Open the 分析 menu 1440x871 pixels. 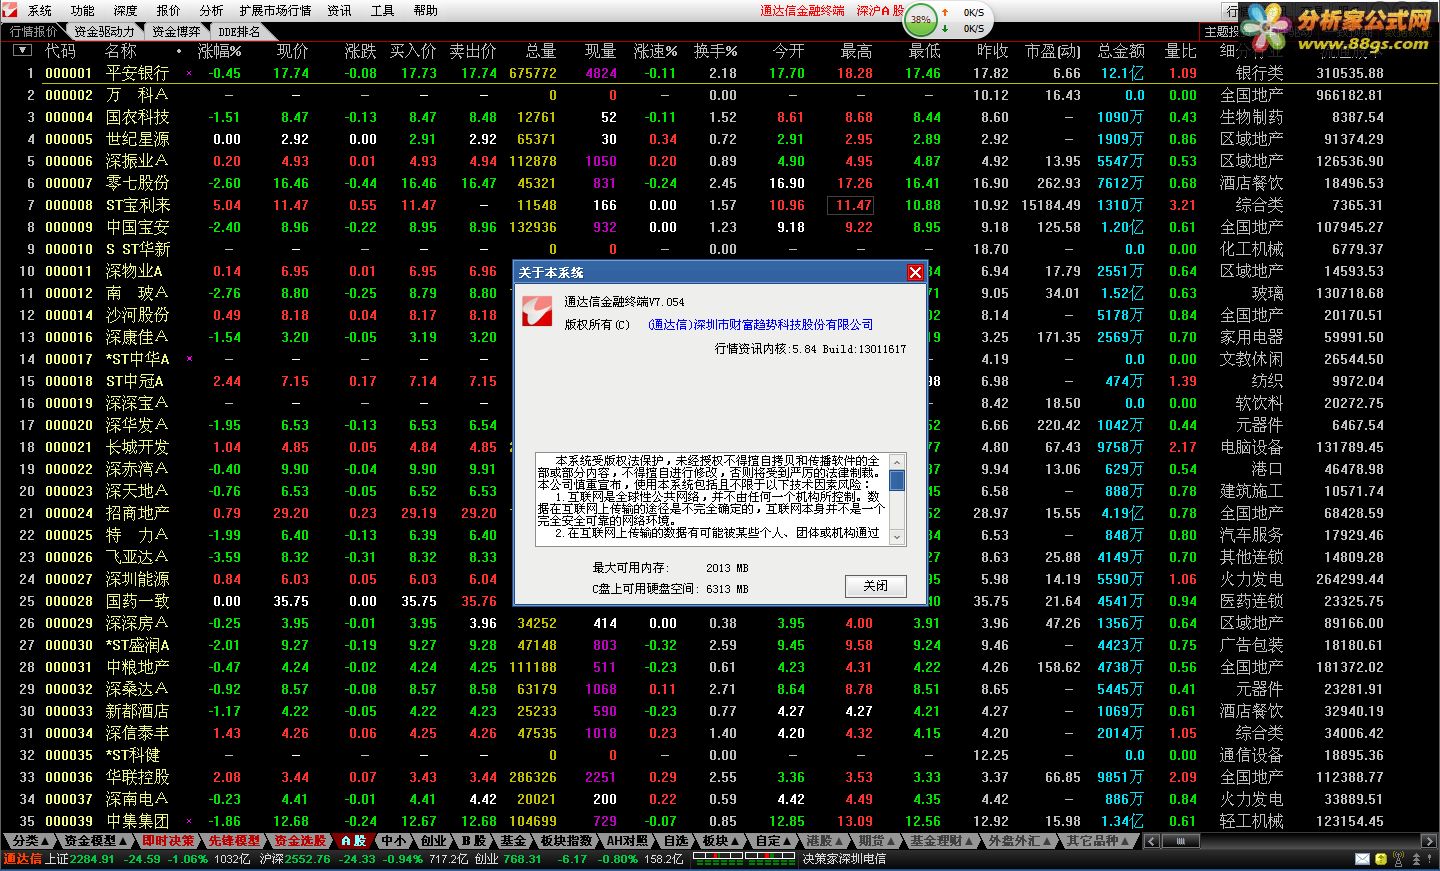point(212,10)
